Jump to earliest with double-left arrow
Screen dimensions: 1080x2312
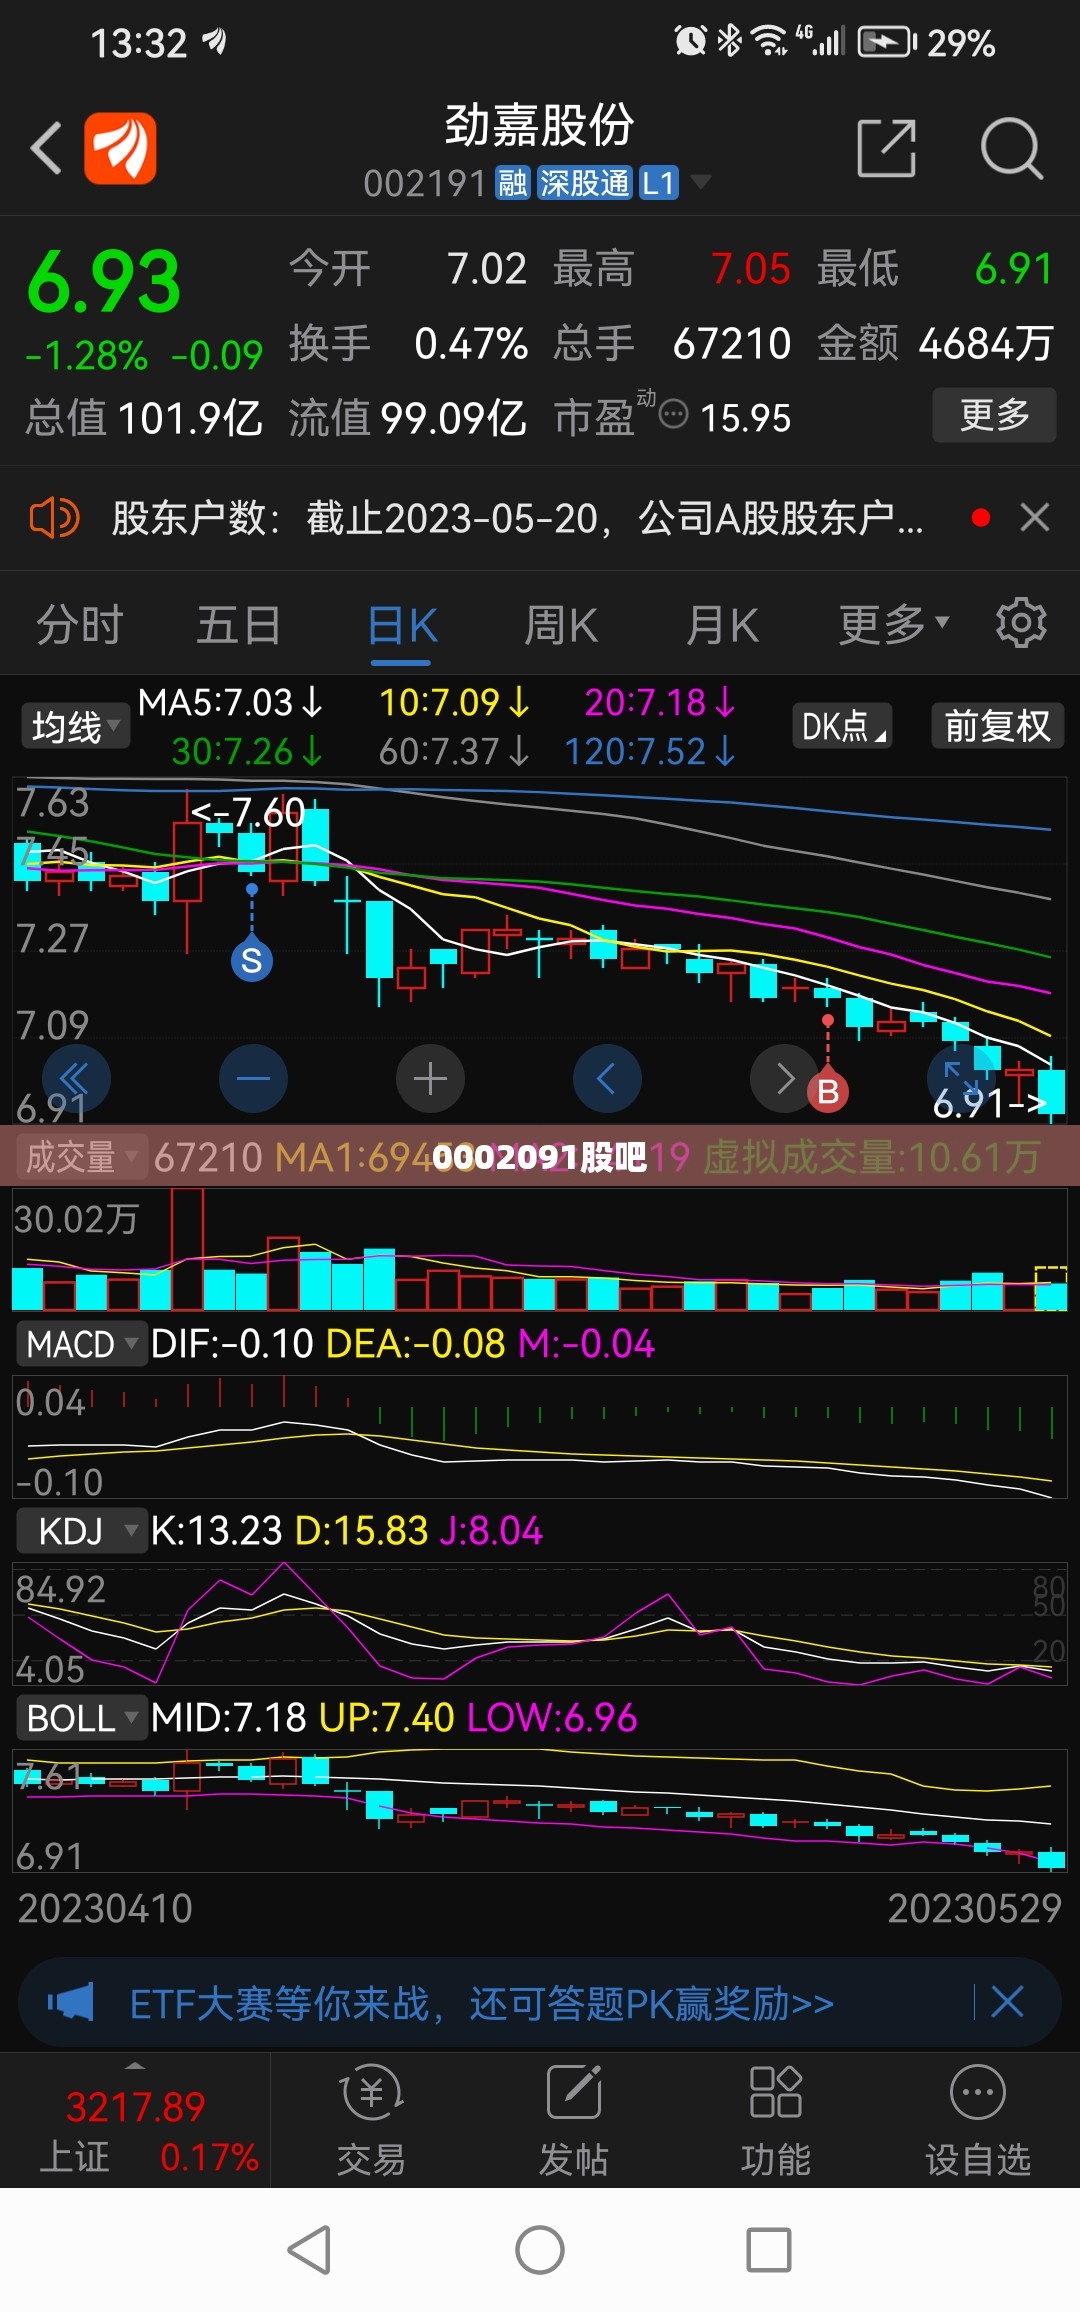(x=75, y=1078)
